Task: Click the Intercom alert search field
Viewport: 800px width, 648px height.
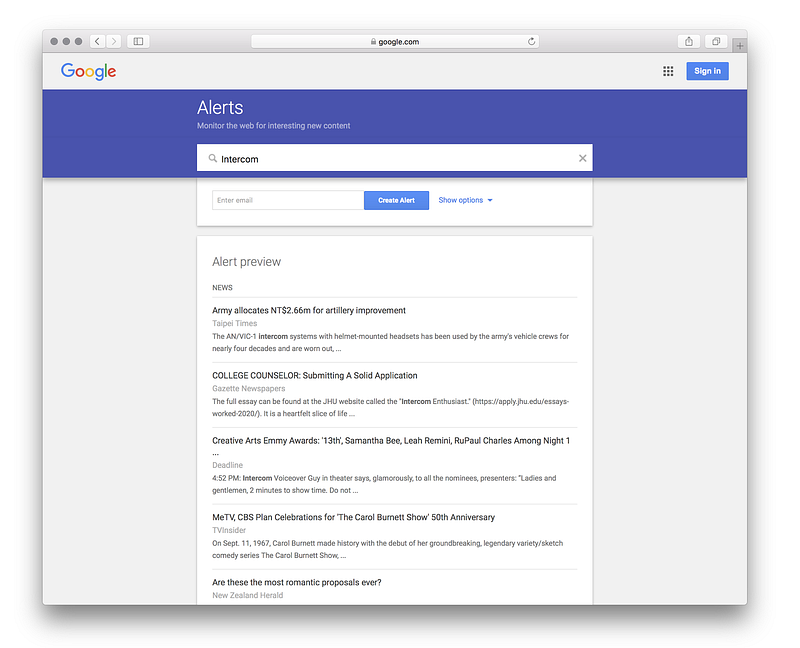Action: 394,158
